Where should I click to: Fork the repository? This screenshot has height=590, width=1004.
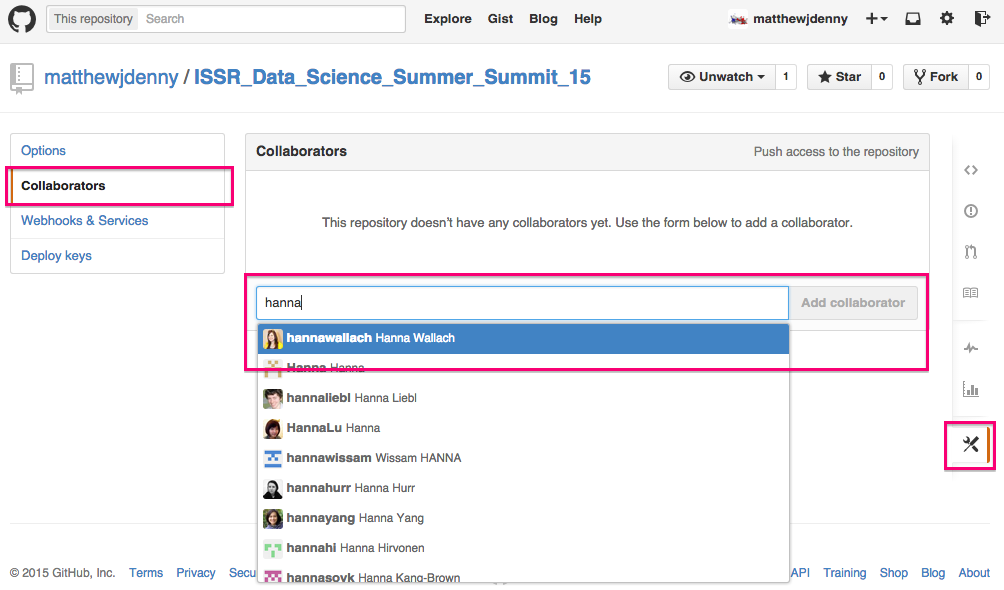[935, 77]
